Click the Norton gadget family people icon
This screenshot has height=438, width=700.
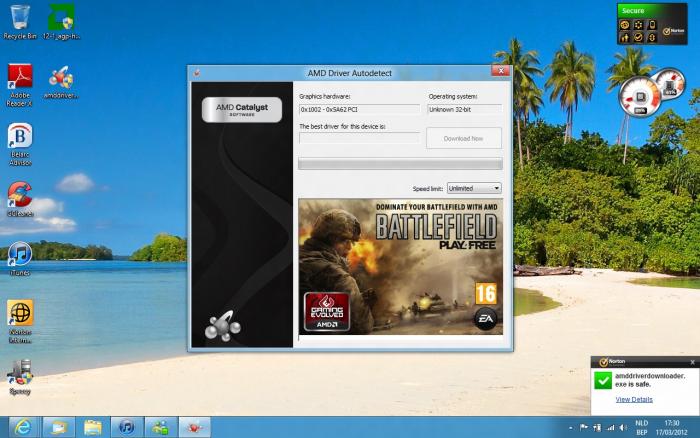click(x=625, y=38)
